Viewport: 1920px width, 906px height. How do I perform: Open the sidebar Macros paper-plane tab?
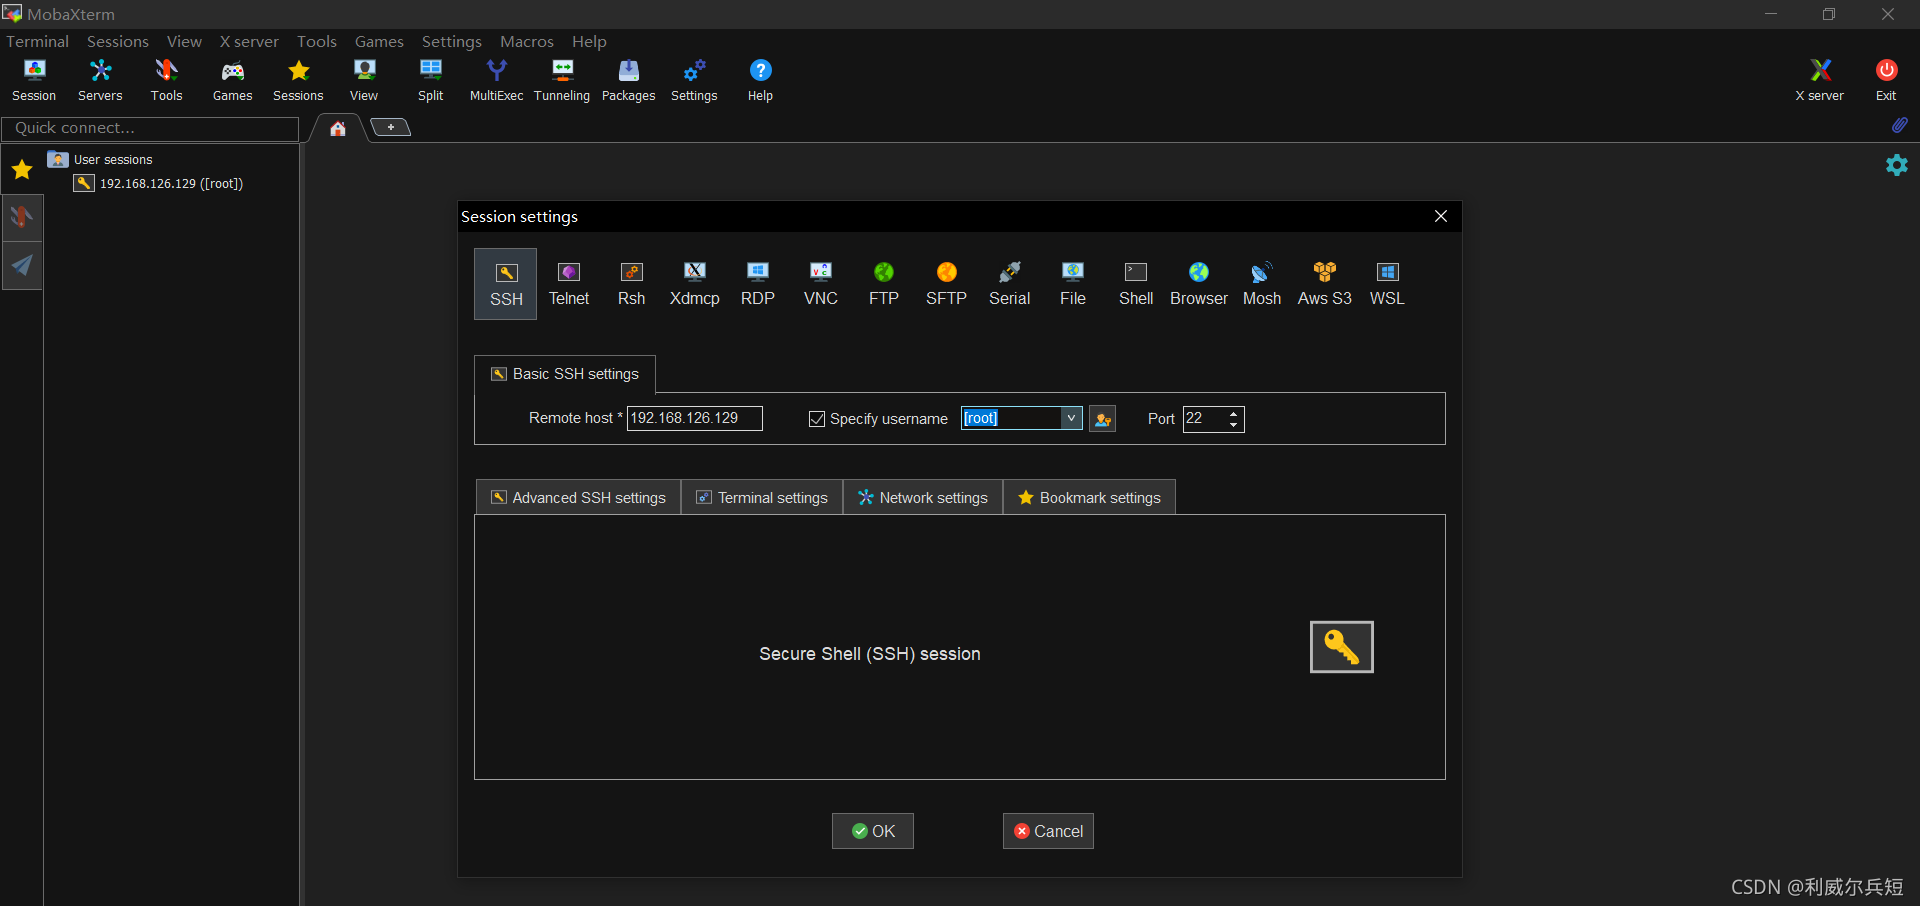22,265
